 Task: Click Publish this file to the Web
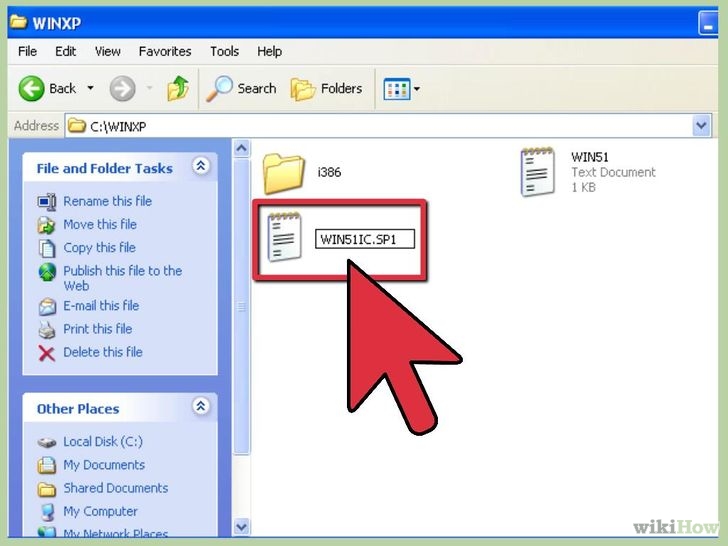(x=123, y=278)
